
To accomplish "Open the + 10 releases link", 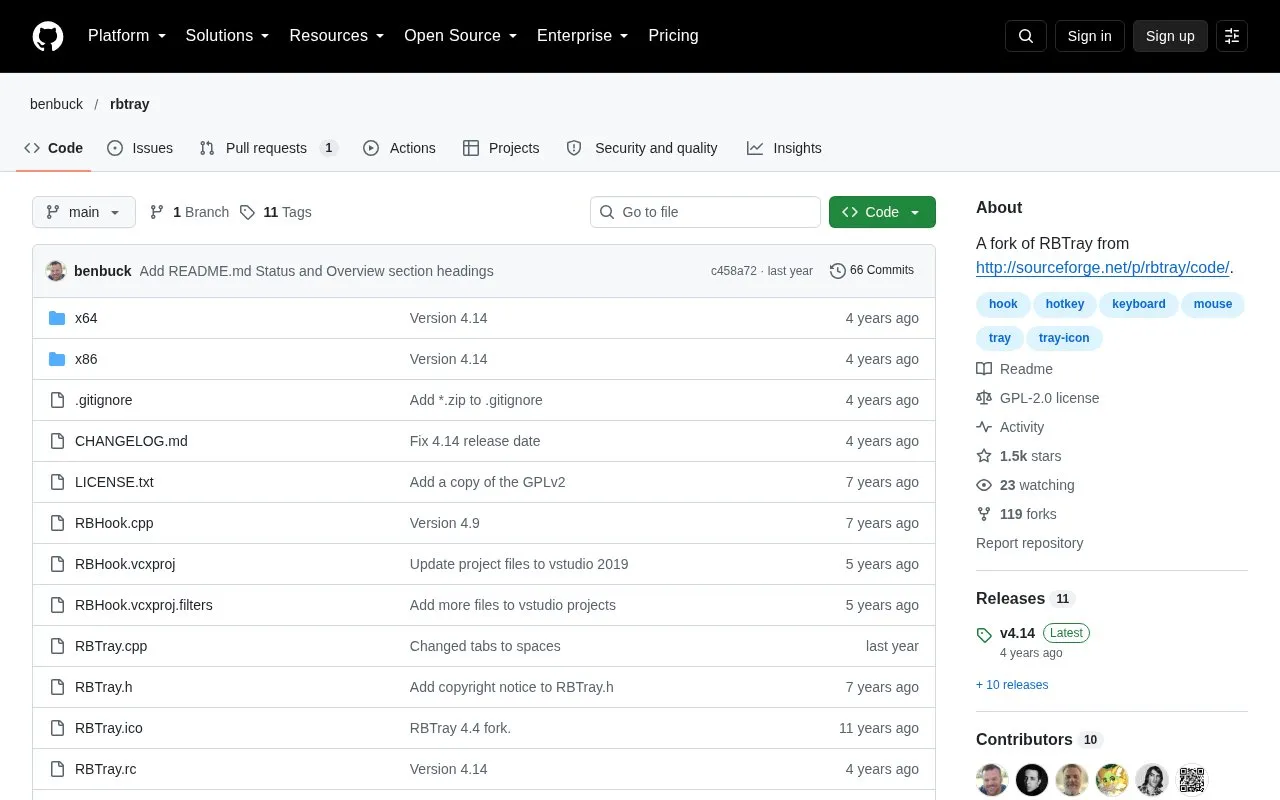I will click(1012, 685).
